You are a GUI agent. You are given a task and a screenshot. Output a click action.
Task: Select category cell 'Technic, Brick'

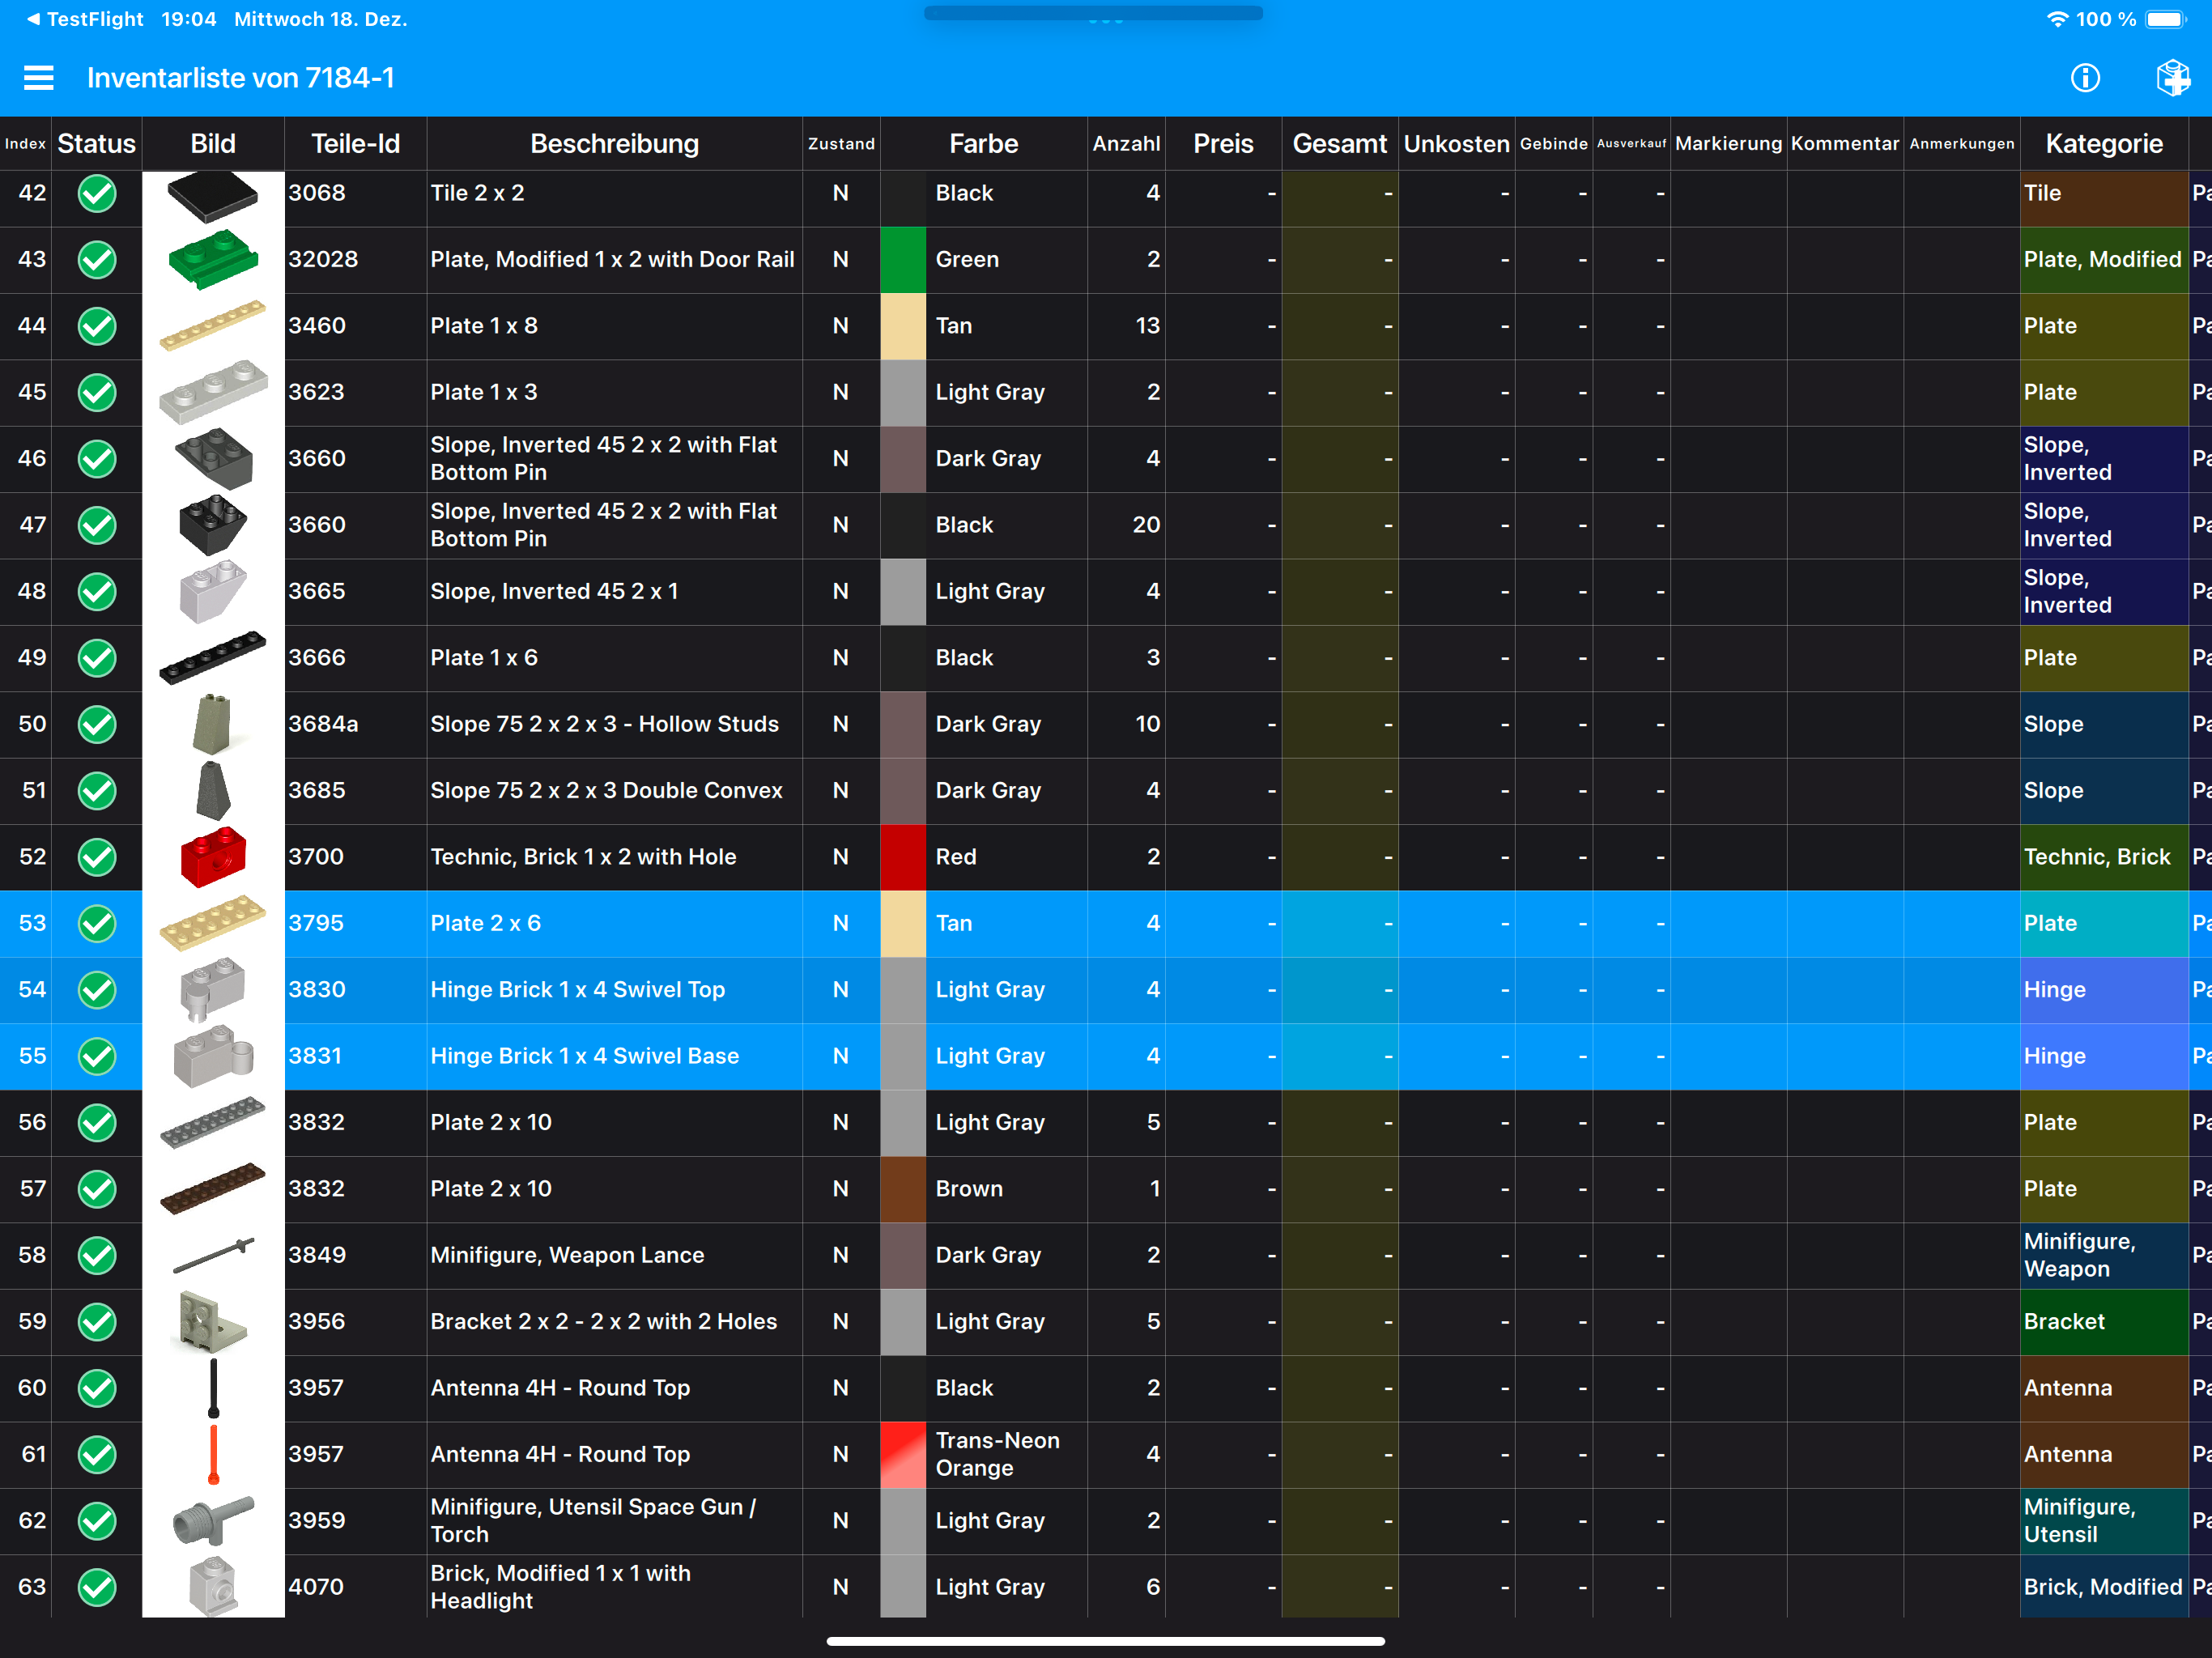coord(2104,857)
